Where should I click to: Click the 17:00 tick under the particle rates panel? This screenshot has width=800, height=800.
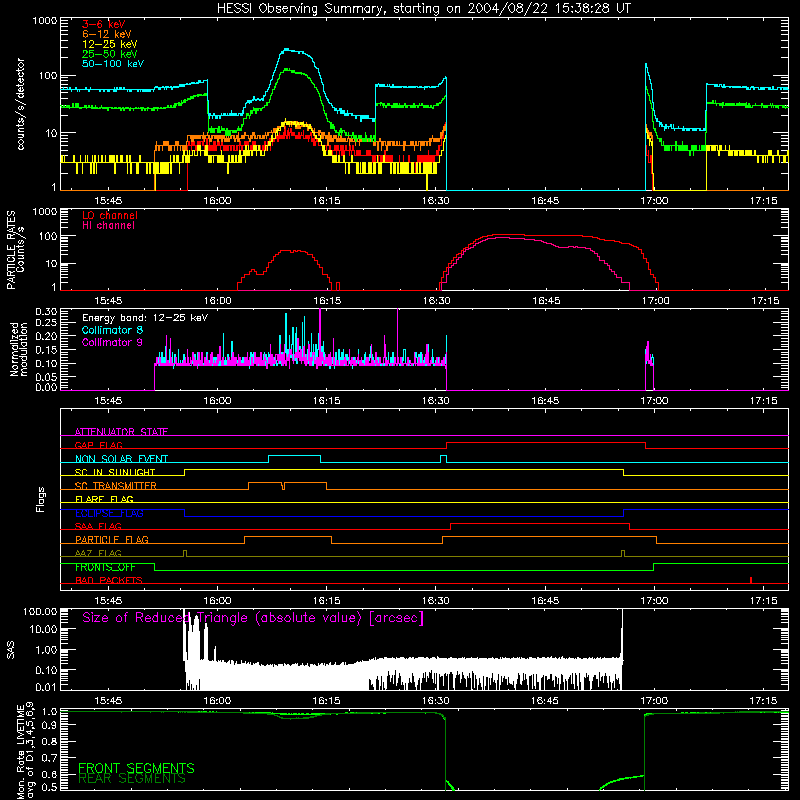[655, 301]
